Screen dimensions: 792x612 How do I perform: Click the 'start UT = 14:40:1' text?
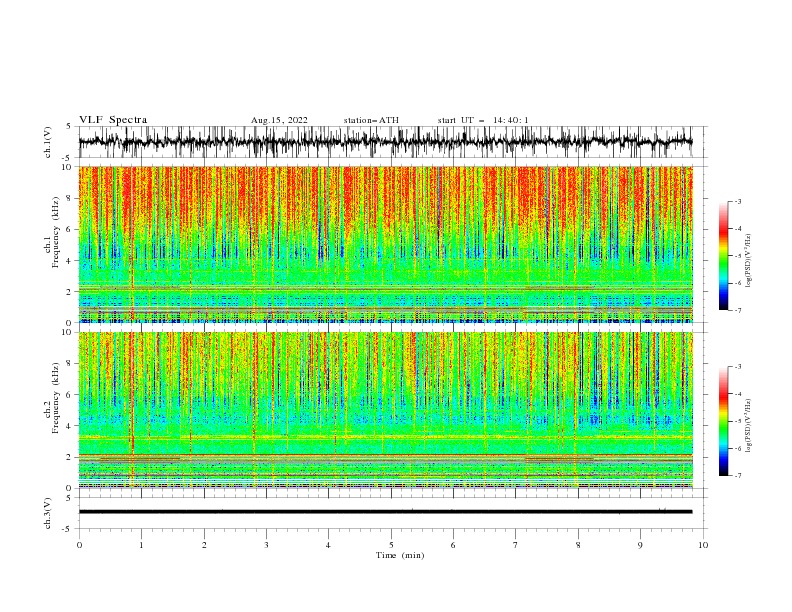point(483,120)
